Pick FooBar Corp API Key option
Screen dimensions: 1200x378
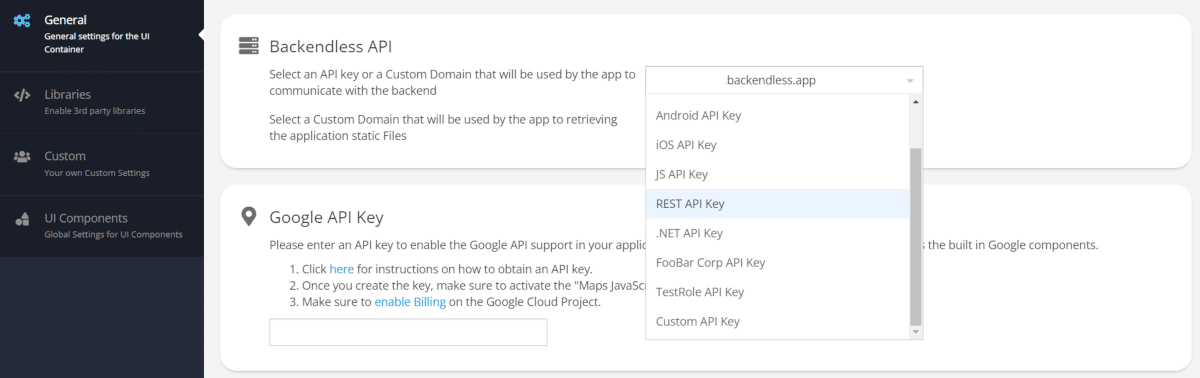(x=777, y=263)
